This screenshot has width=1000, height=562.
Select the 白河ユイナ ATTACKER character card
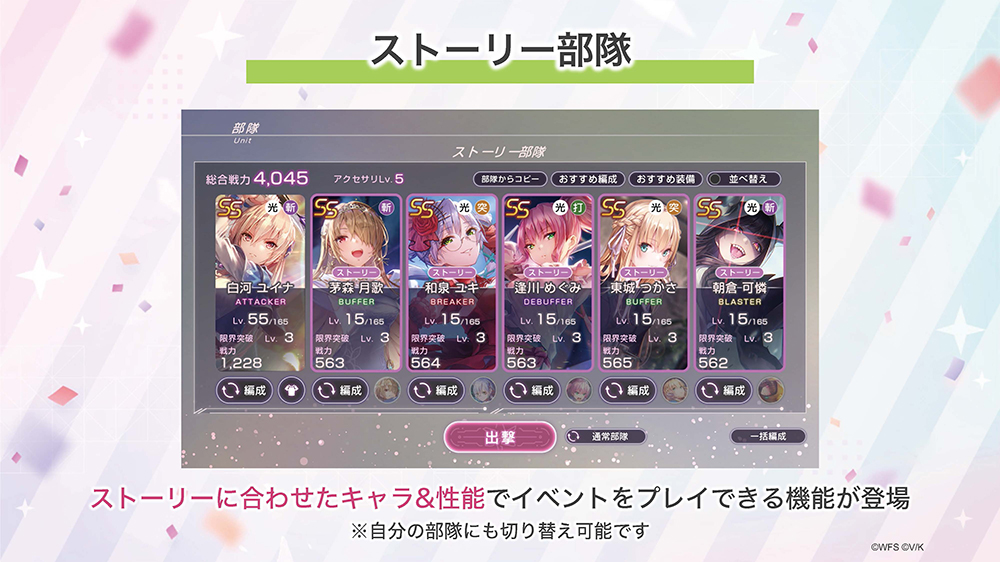pos(260,283)
